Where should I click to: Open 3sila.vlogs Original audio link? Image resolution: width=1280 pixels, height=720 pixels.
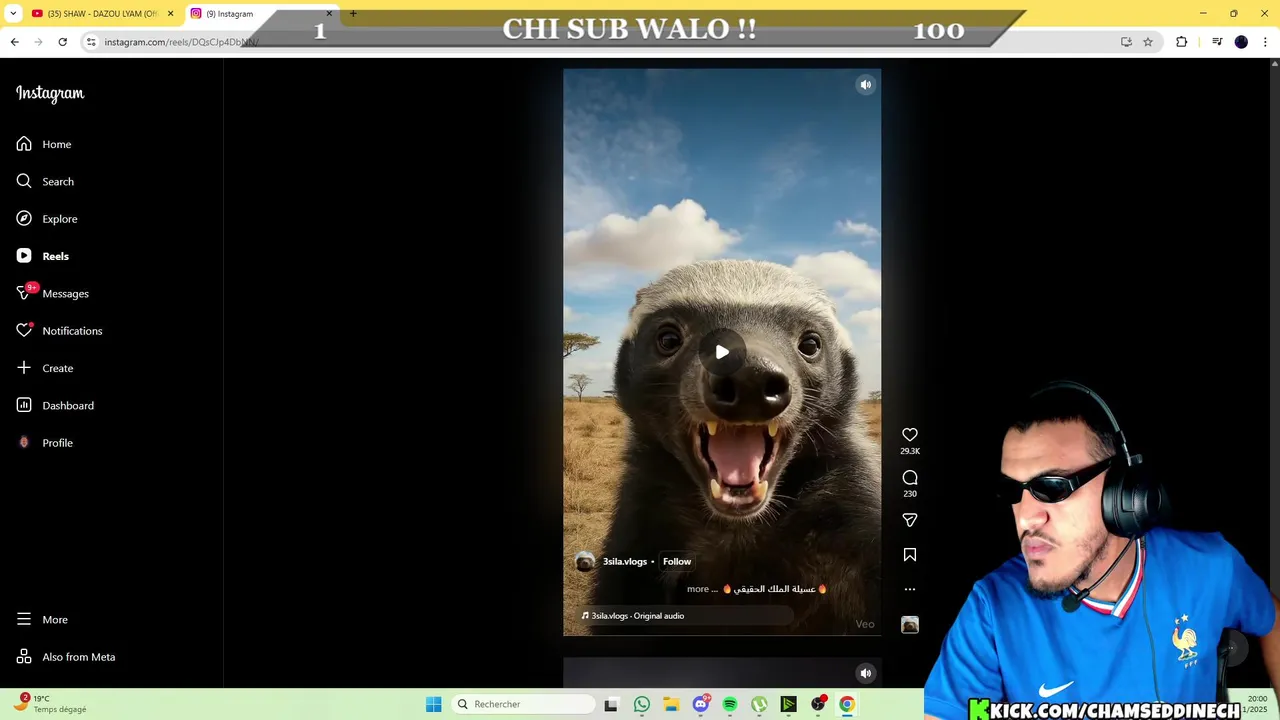[x=637, y=616]
